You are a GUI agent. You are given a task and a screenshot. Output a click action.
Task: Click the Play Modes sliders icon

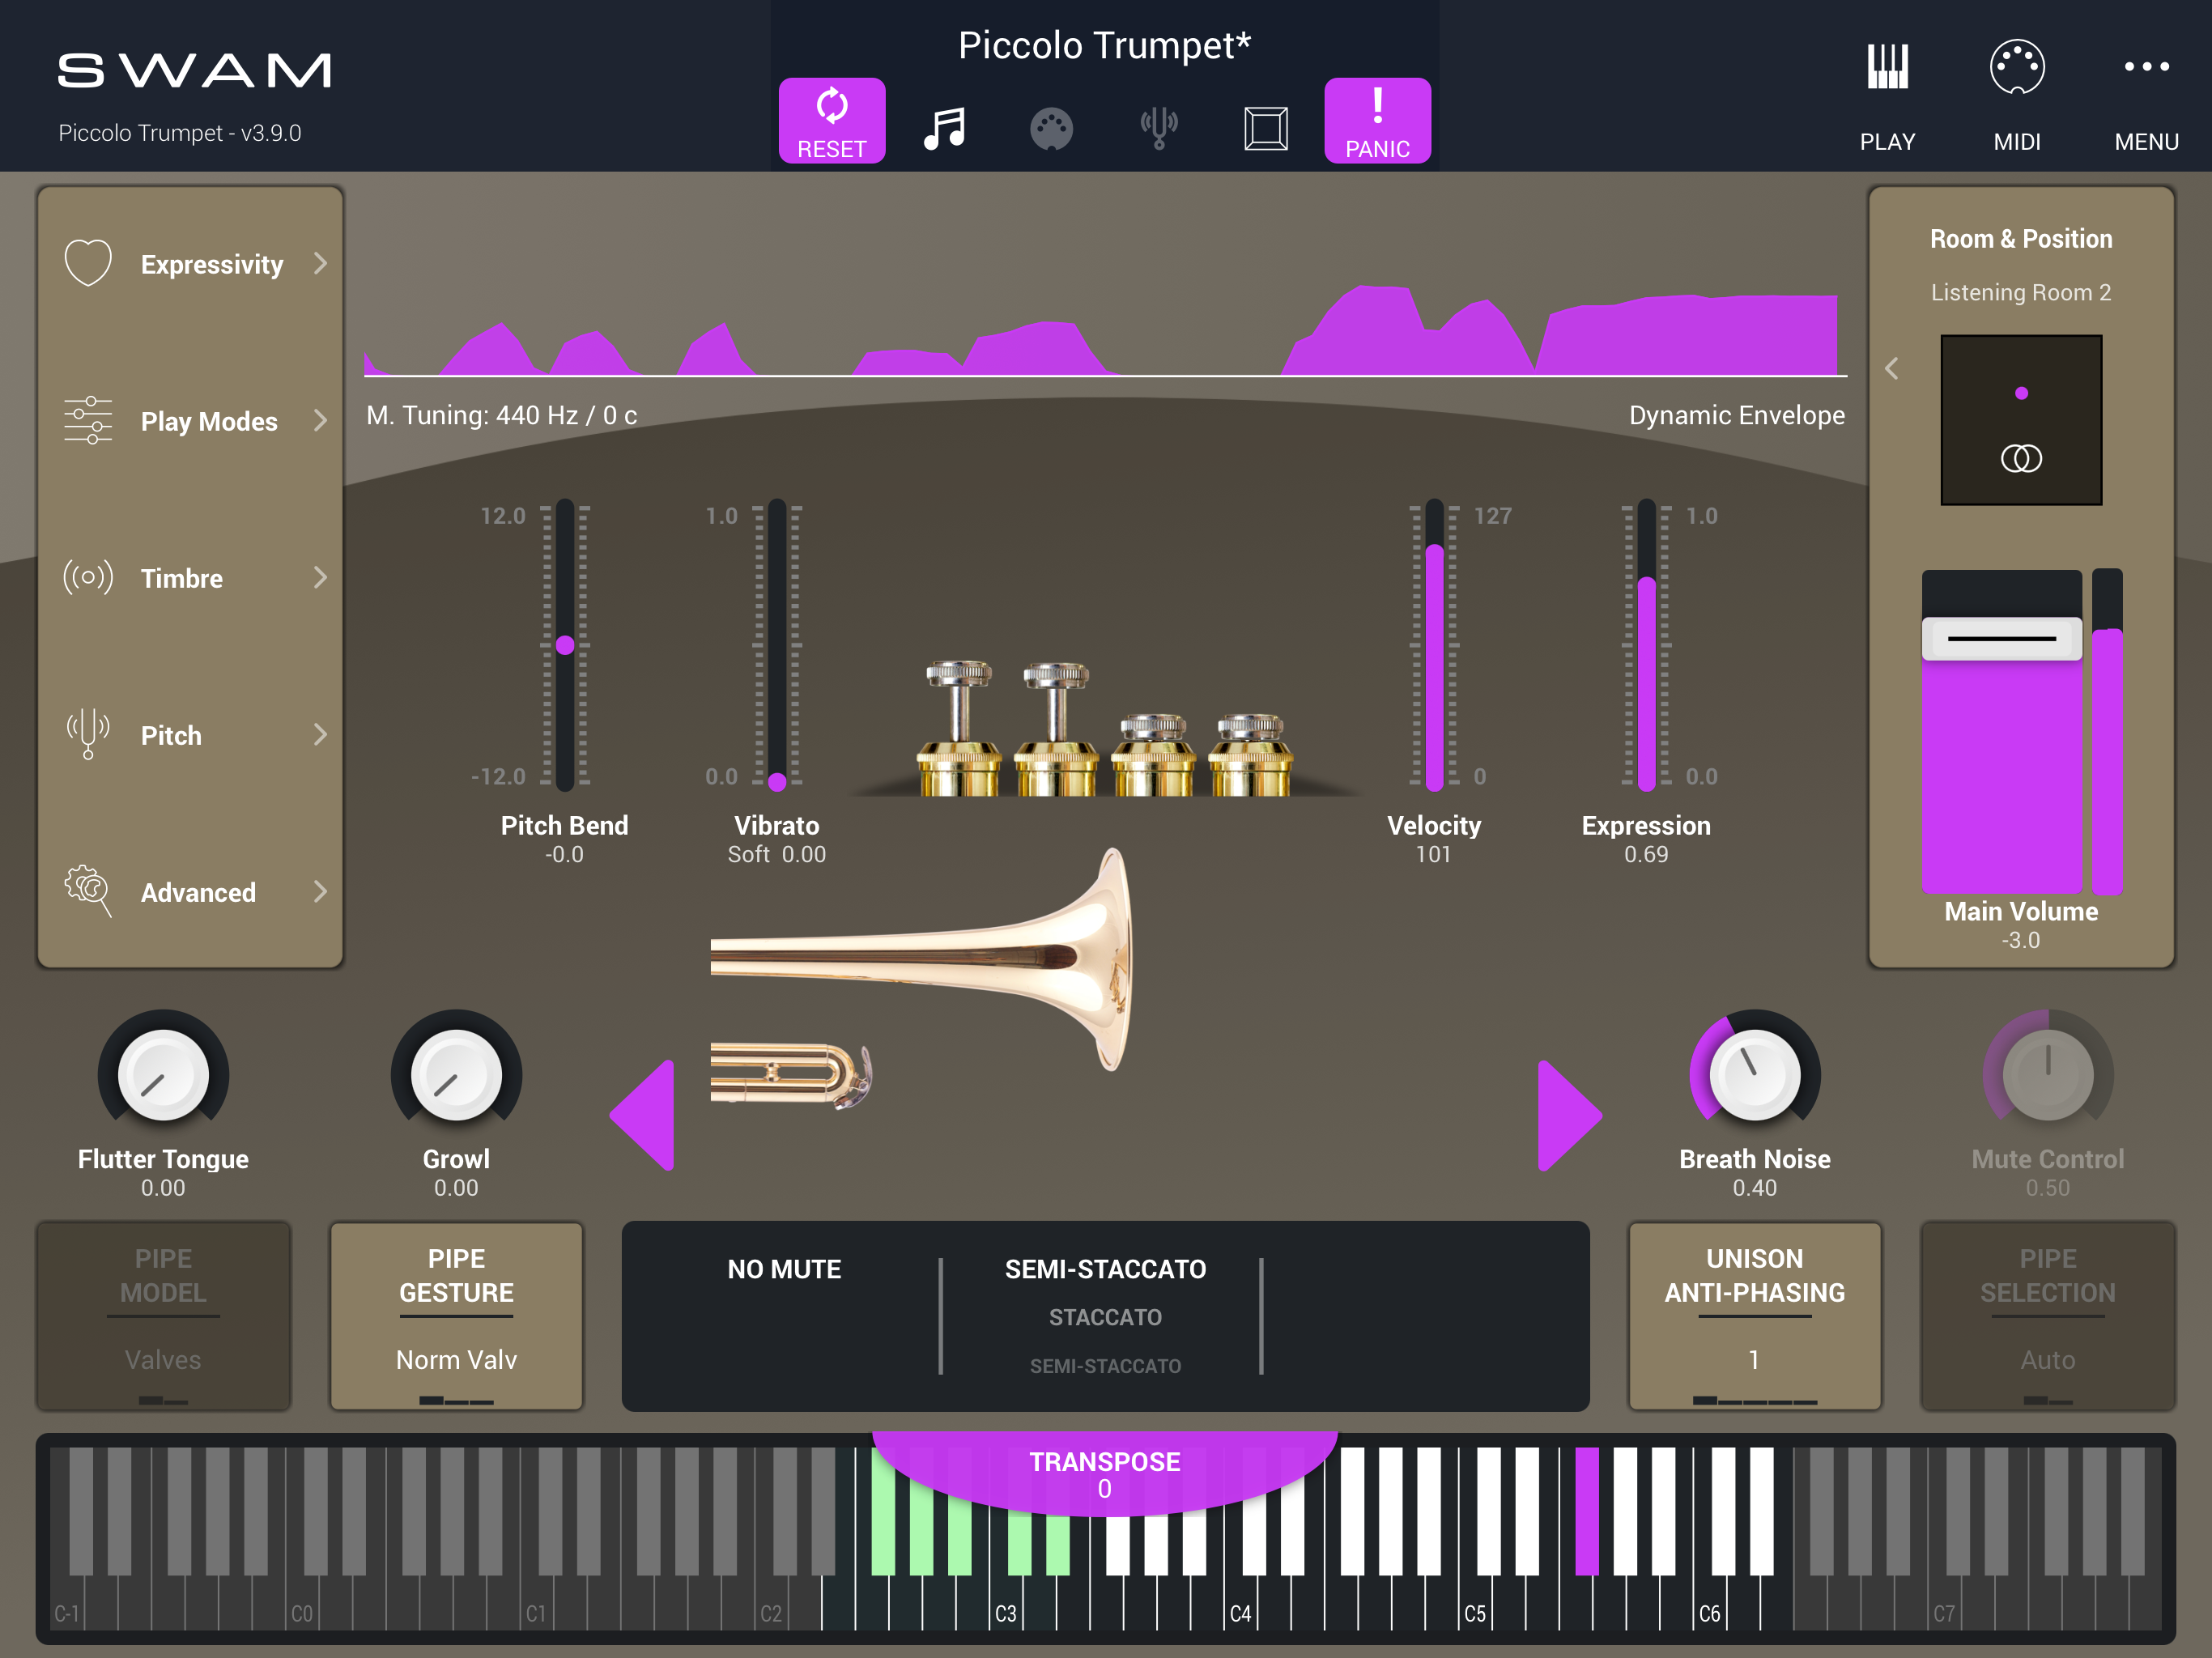[x=88, y=420]
